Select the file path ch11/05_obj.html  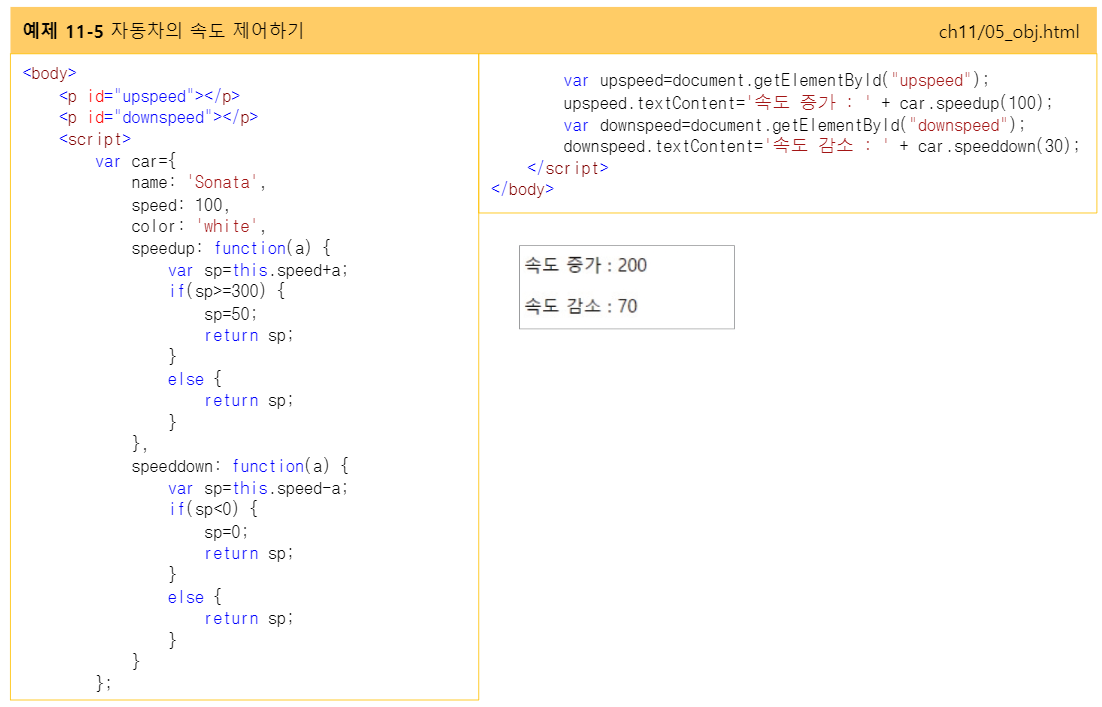tap(1009, 32)
